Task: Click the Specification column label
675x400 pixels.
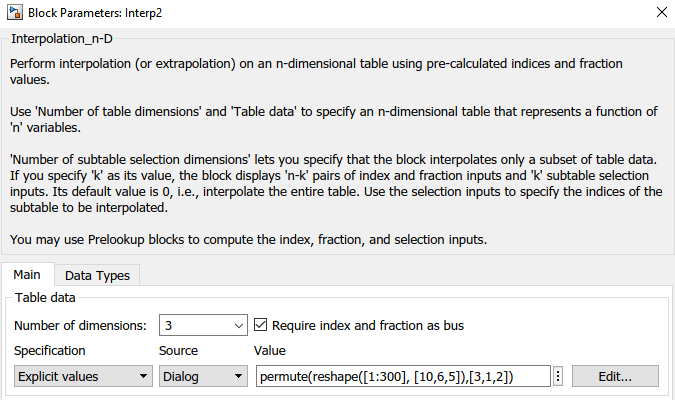Action: 50,351
